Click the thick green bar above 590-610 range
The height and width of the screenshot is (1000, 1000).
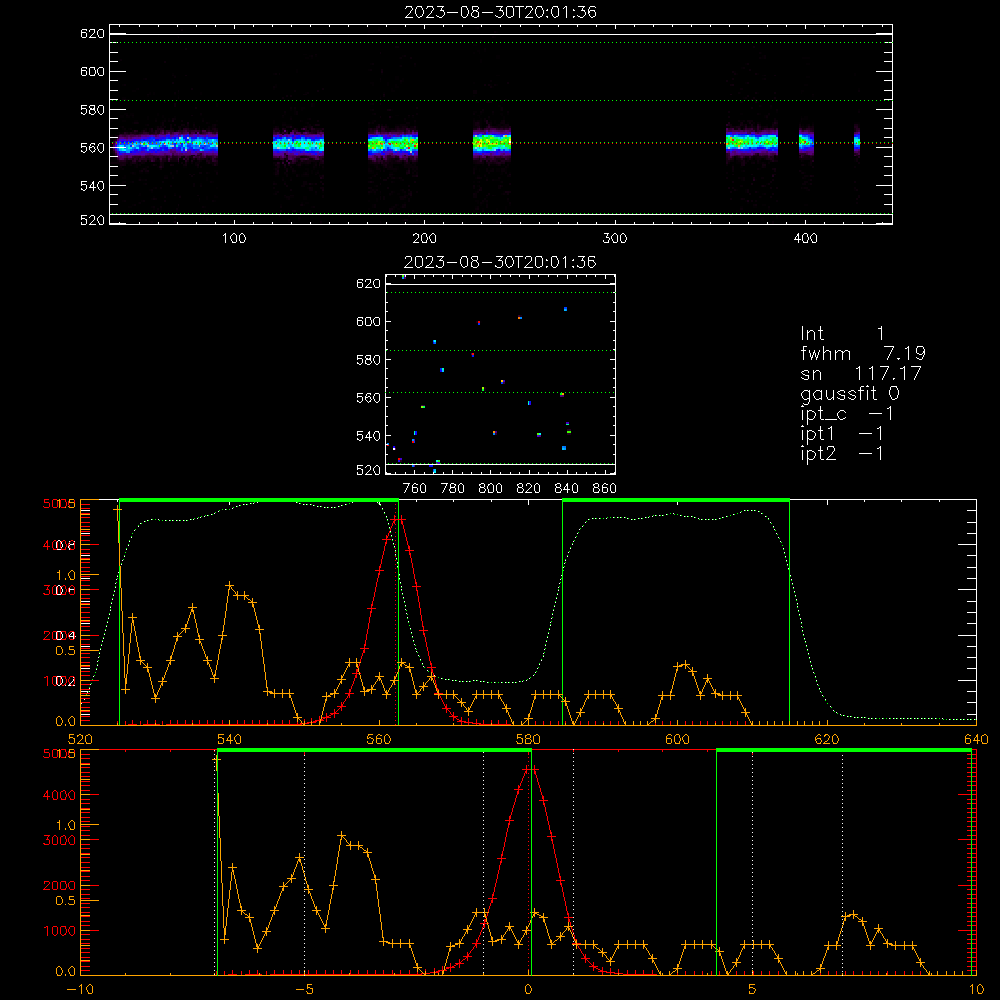(x=676, y=500)
